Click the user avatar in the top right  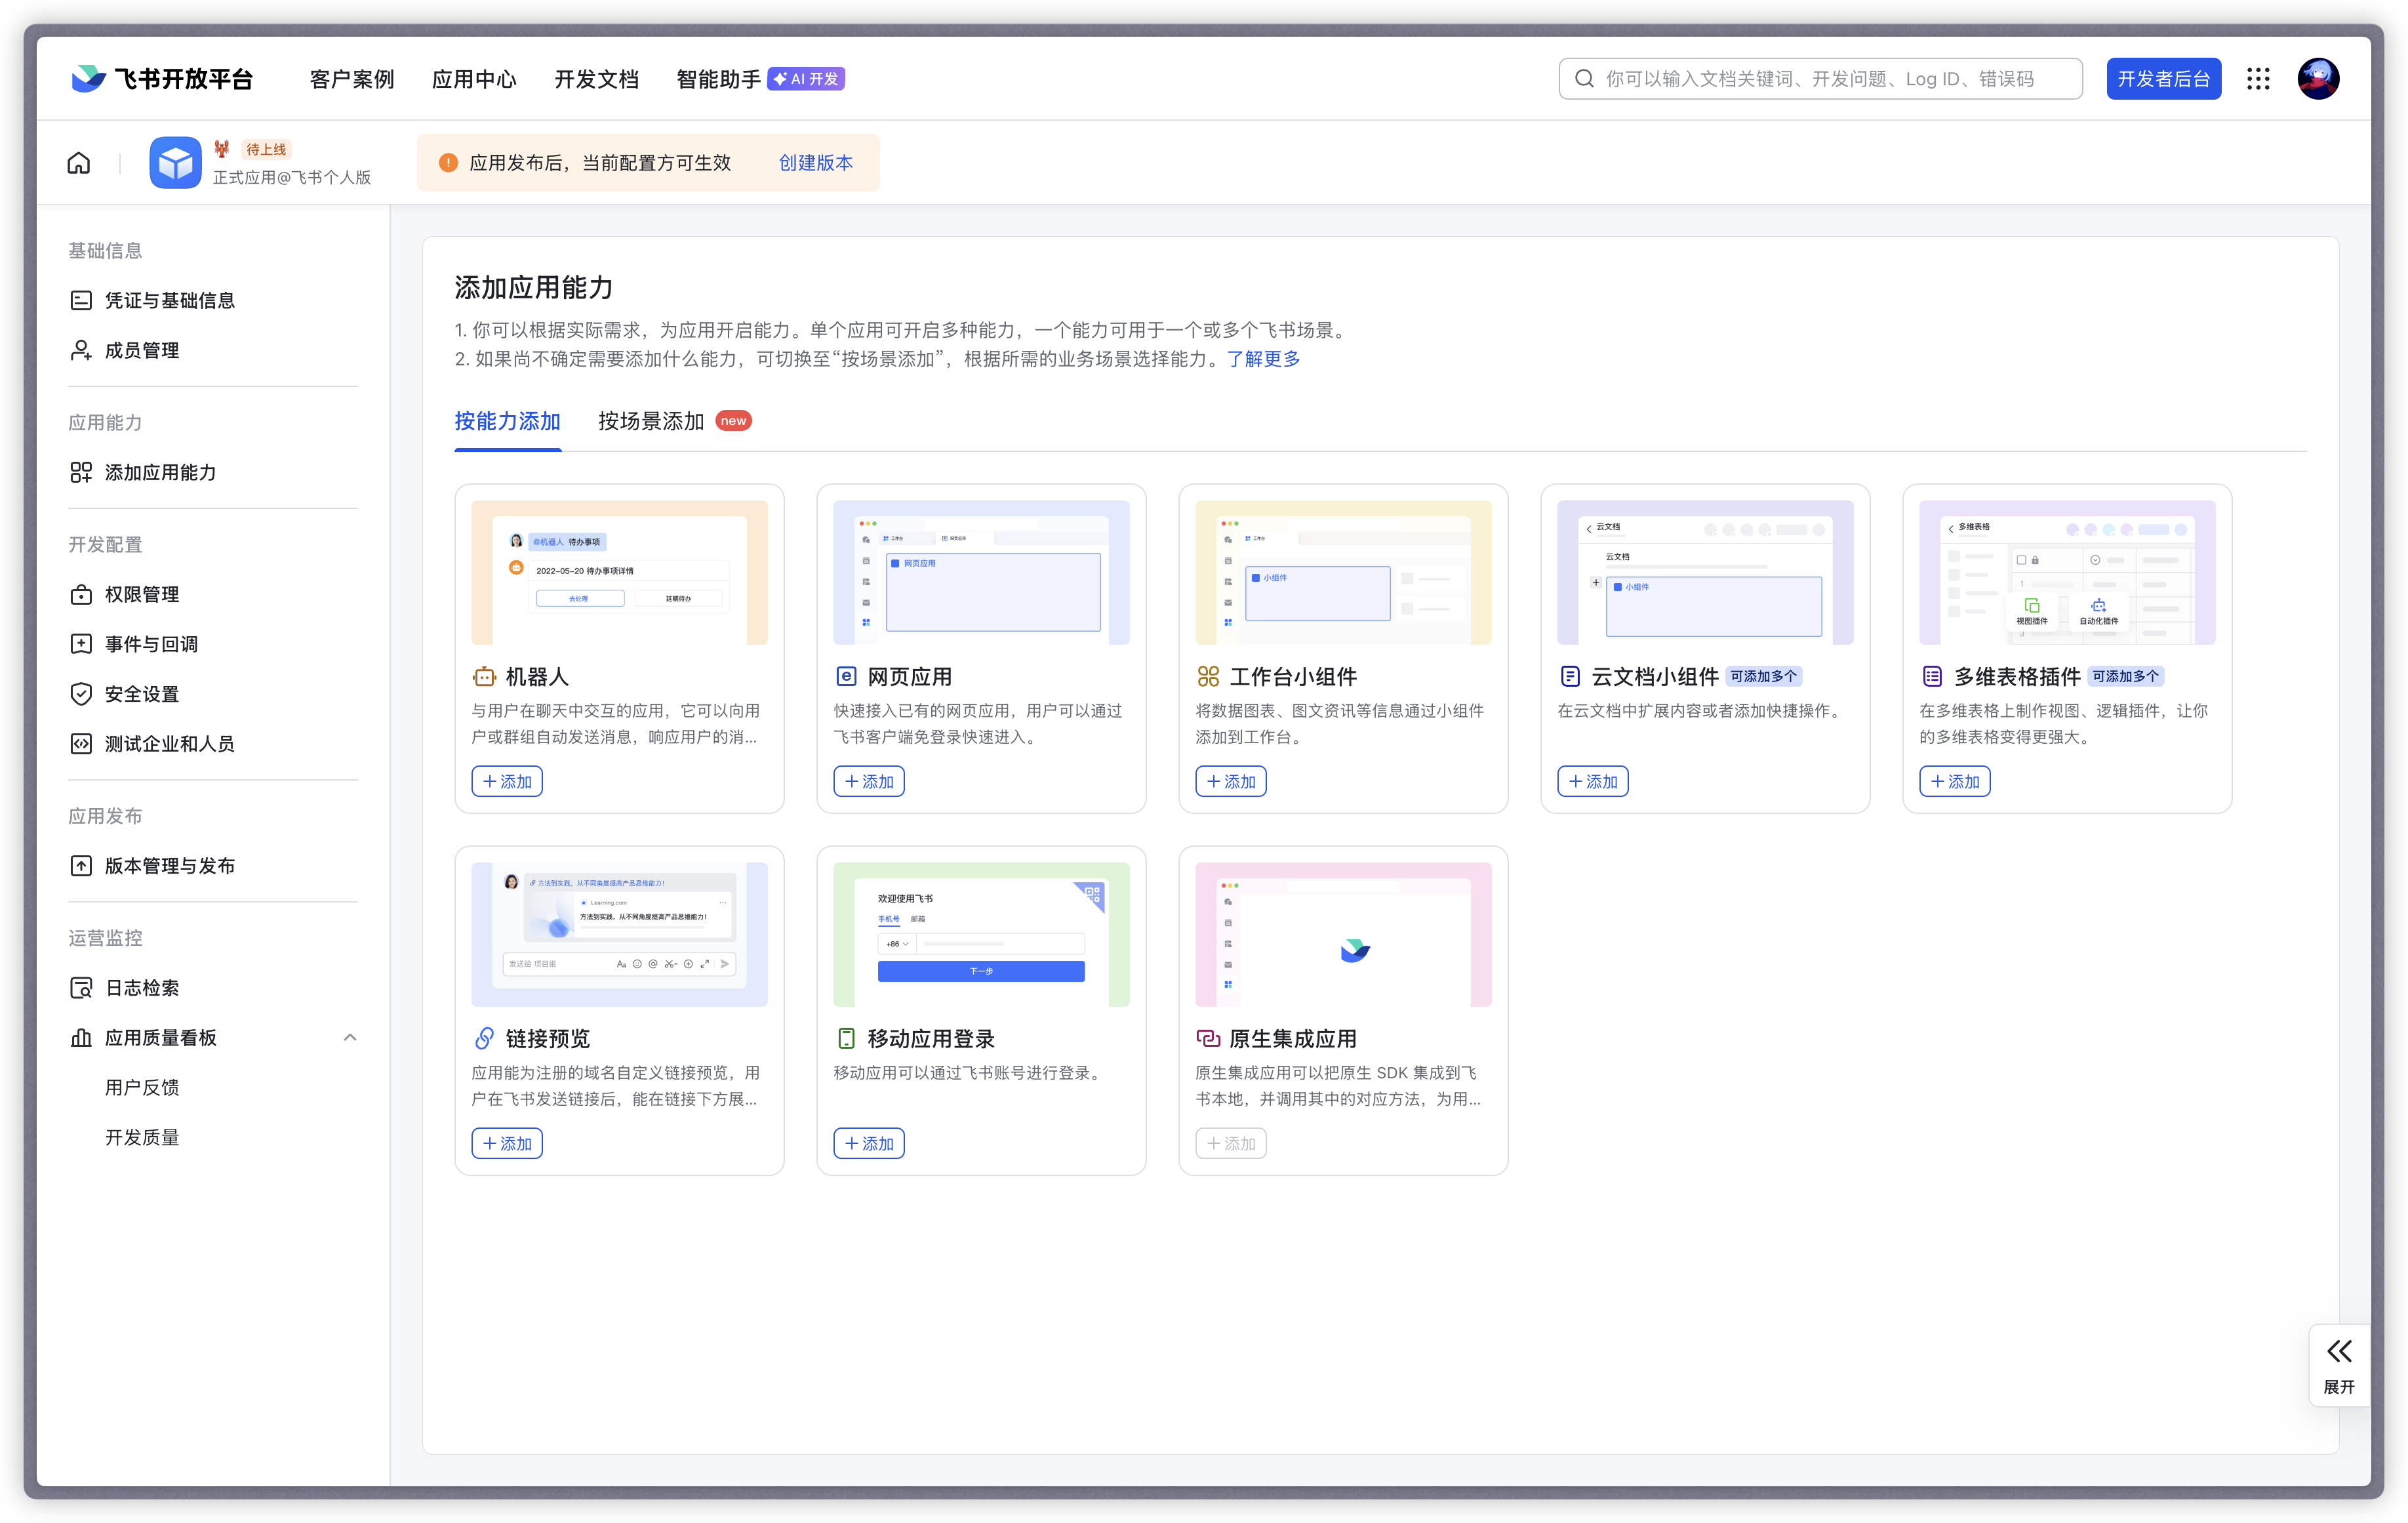coord(2318,79)
